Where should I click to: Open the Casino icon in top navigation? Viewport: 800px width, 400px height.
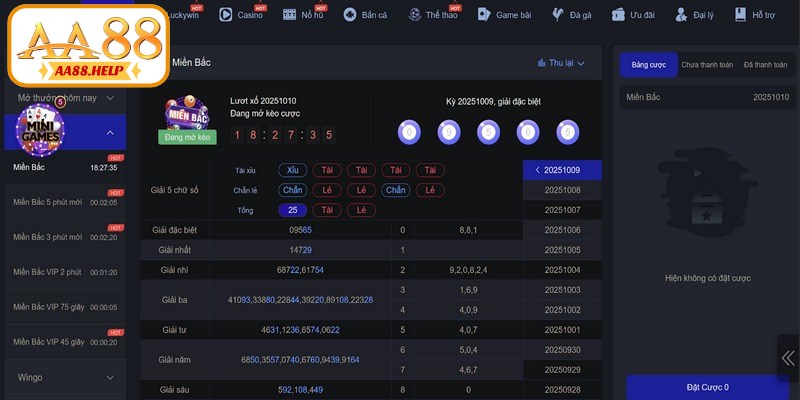pyautogui.click(x=226, y=15)
